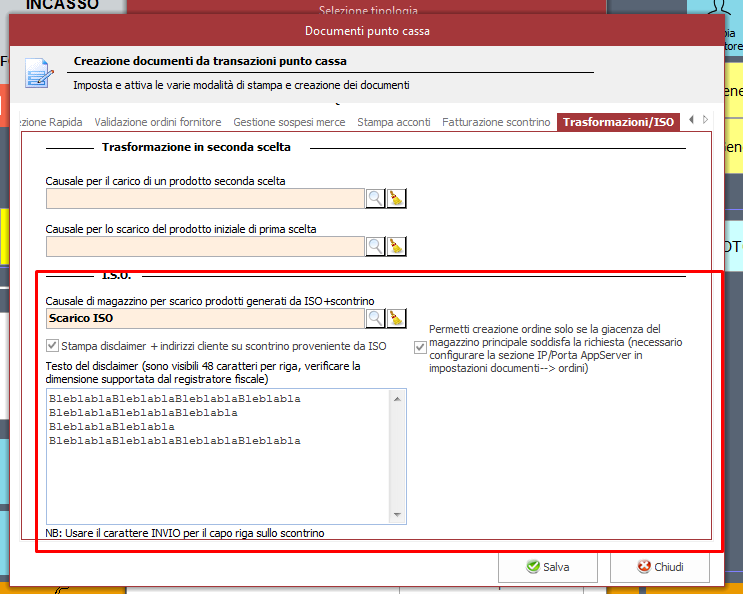This screenshot has width=743, height=594.
Task: Toggle Permetti creazione ordine giacenza checkbox
Action: tap(420, 347)
